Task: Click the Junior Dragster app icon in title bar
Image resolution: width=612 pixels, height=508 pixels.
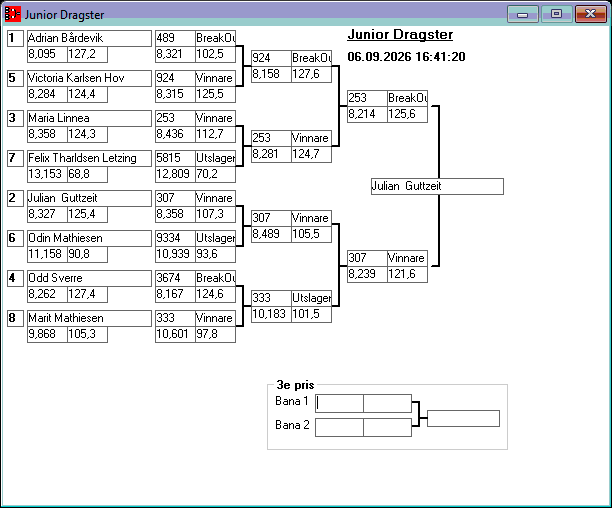Action: [x=12, y=14]
